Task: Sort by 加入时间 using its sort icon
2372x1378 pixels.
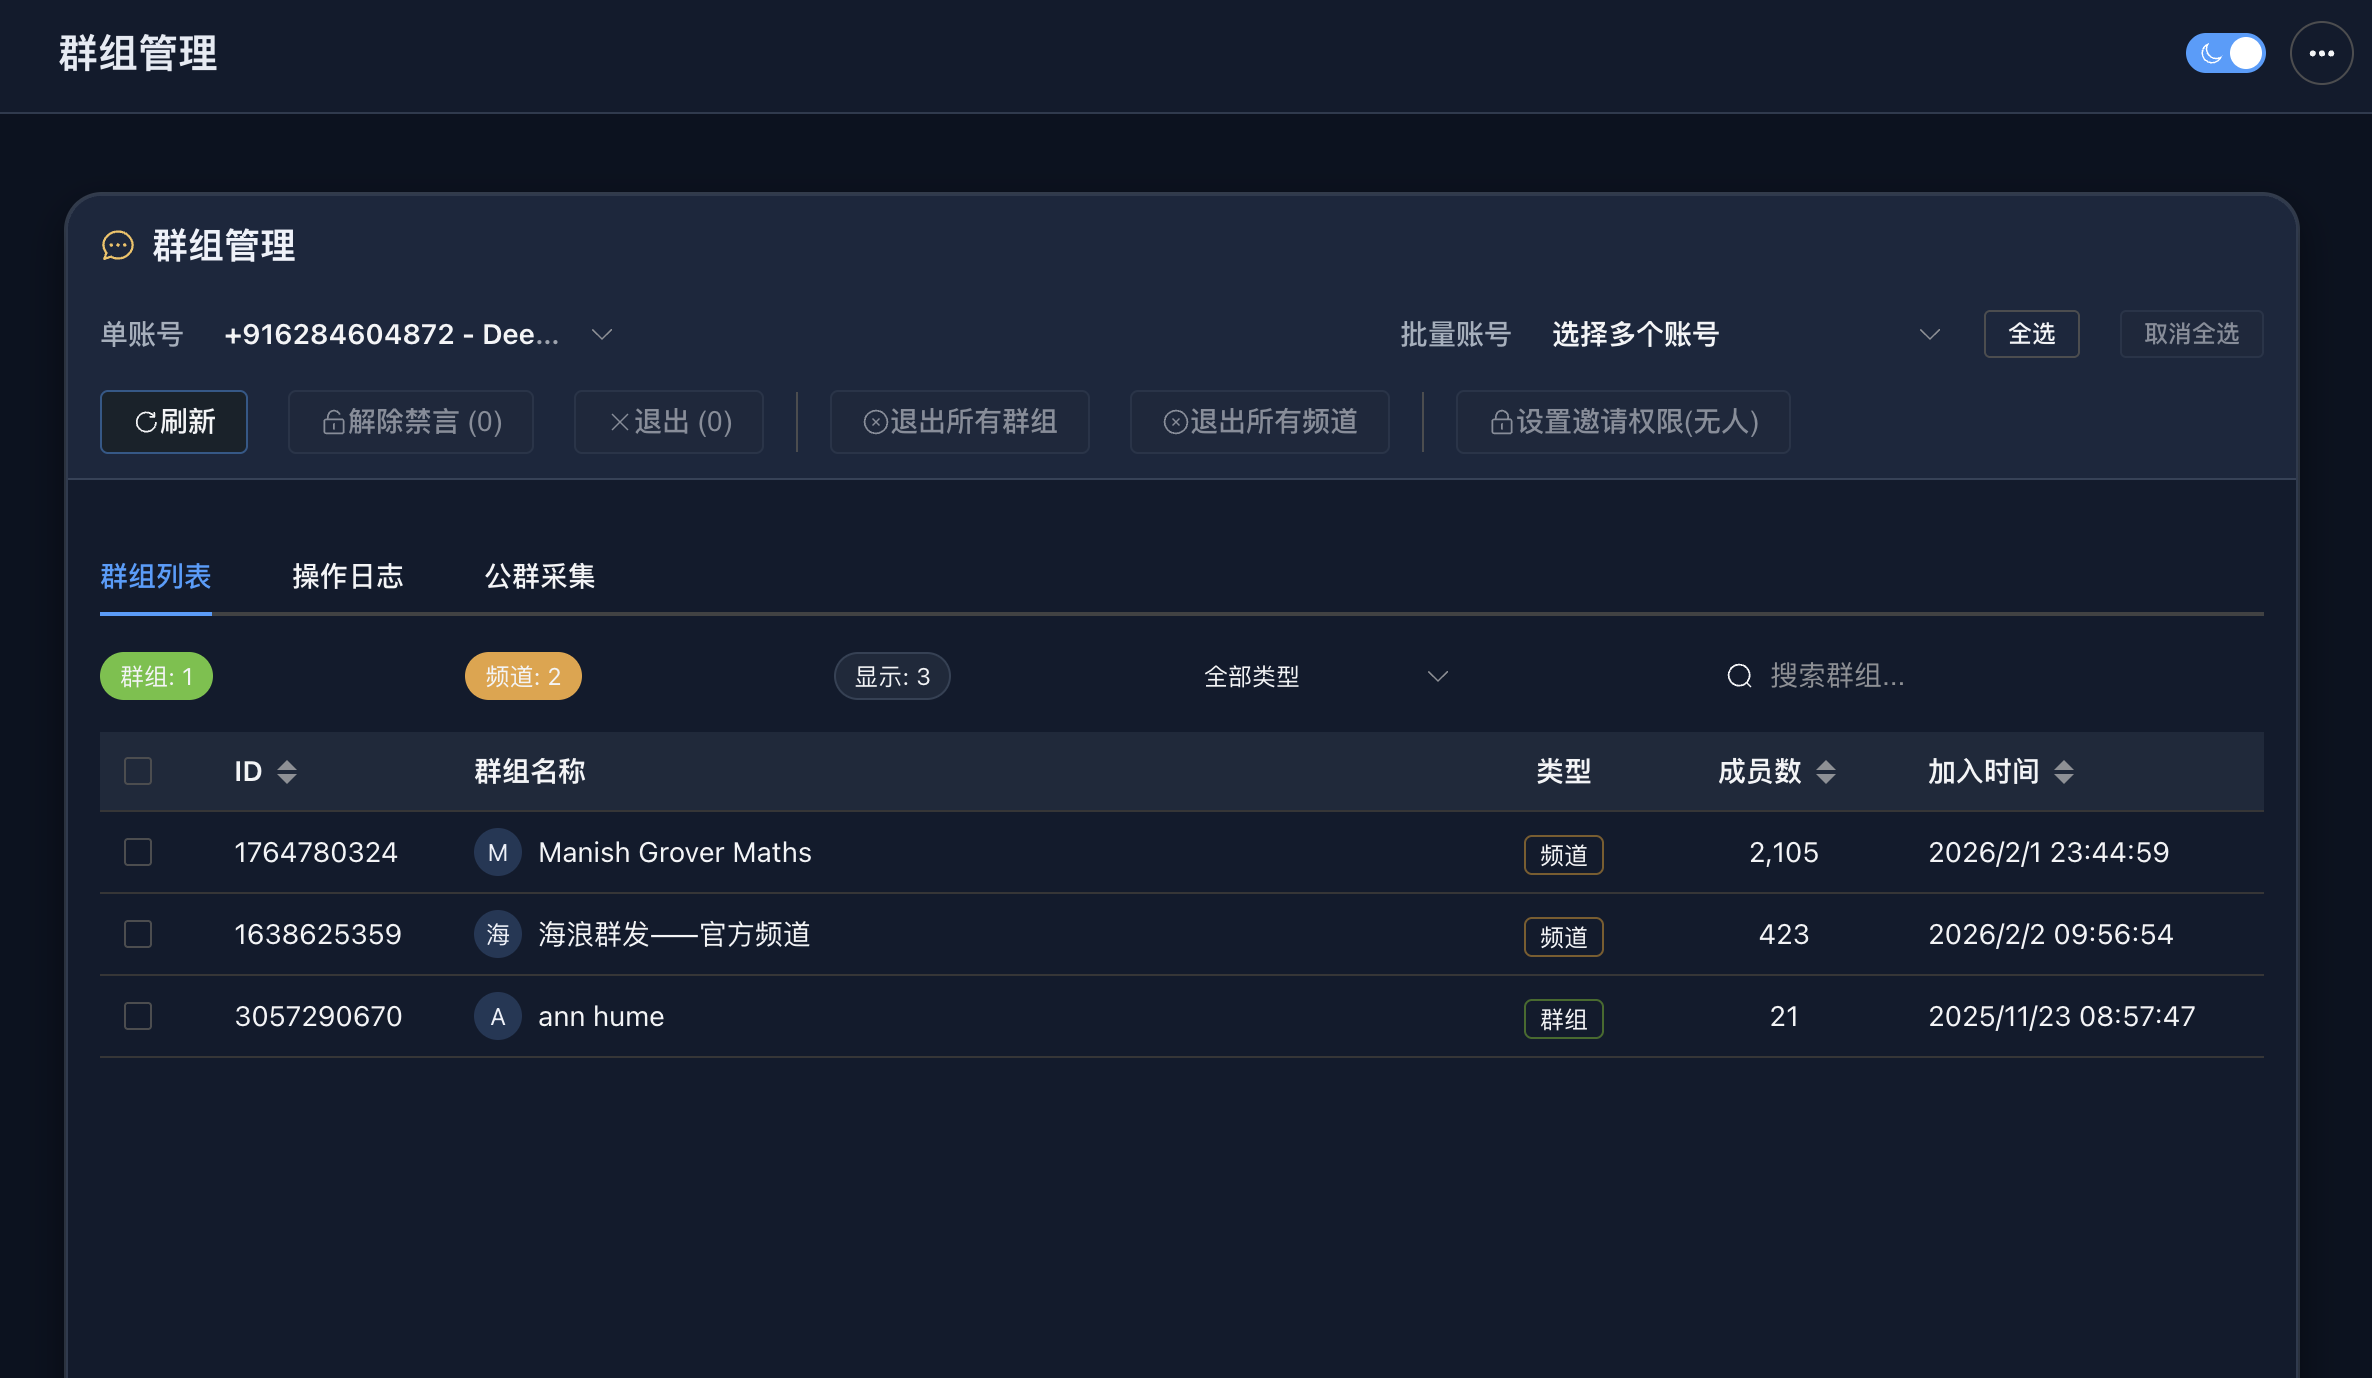Action: pyautogui.click(x=2065, y=771)
